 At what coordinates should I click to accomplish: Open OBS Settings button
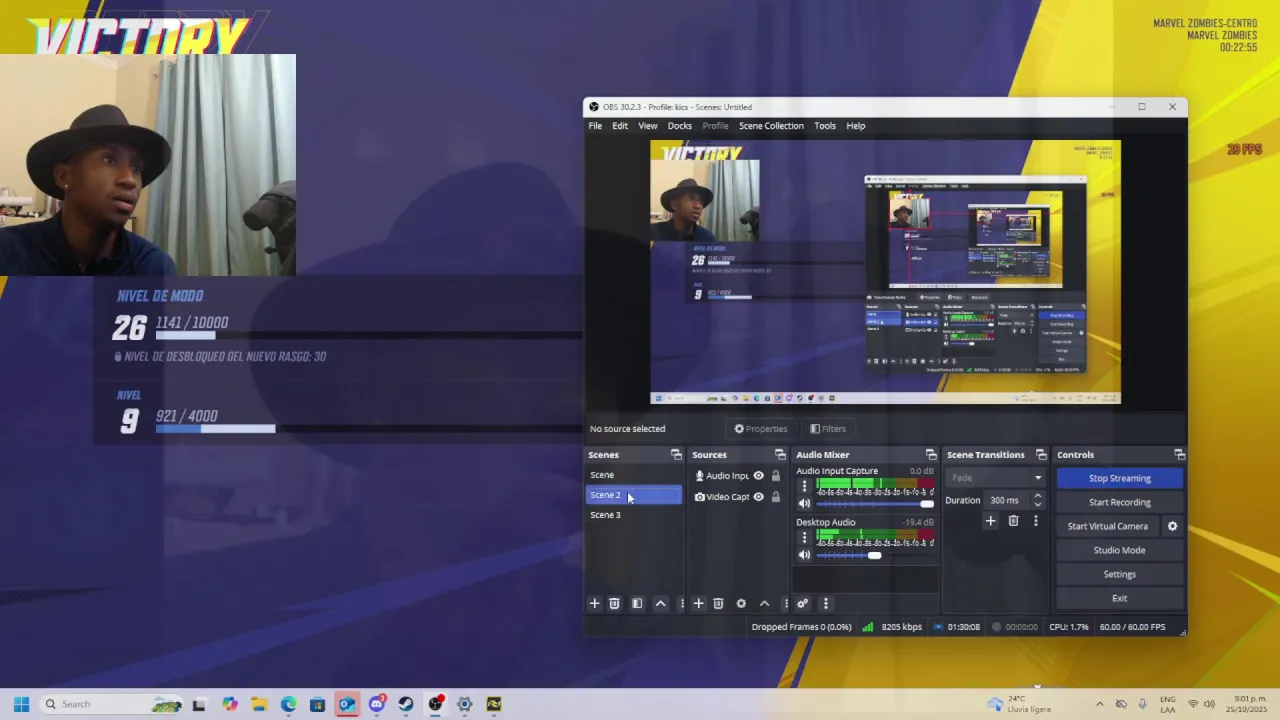click(x=1119, y=574)
